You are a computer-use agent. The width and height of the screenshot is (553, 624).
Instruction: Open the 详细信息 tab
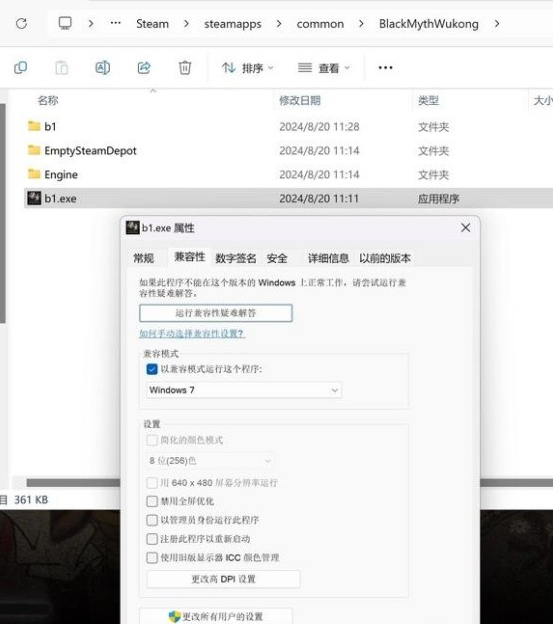(328, 258)
